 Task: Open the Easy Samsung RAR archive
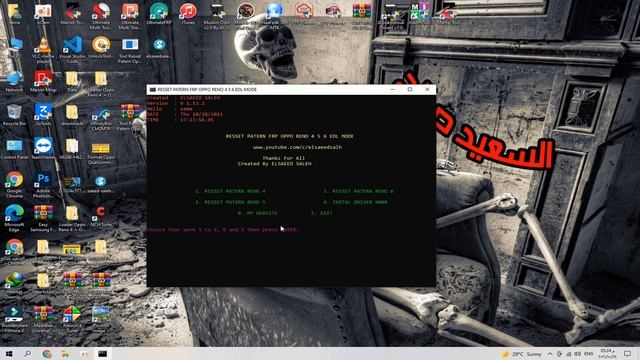coord(43,218)
